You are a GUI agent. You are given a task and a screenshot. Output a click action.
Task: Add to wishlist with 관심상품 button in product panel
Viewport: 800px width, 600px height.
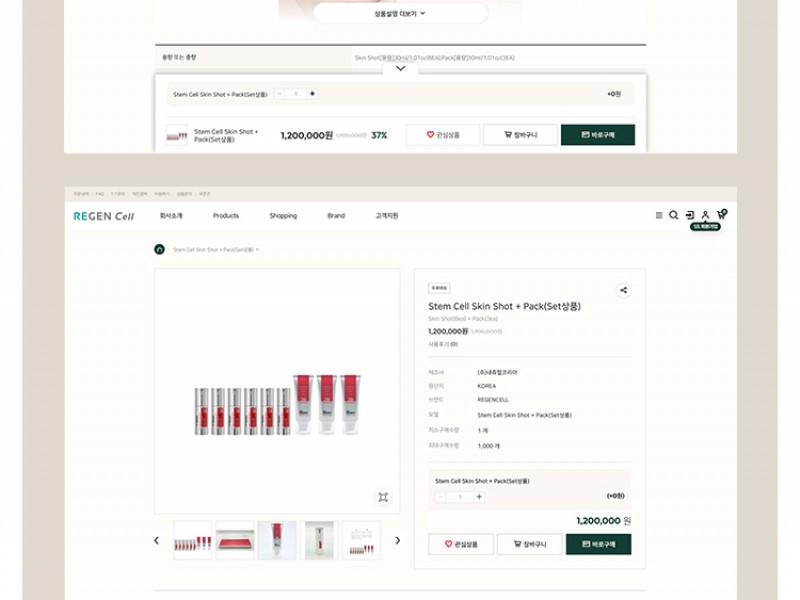(x=460, y=544)
